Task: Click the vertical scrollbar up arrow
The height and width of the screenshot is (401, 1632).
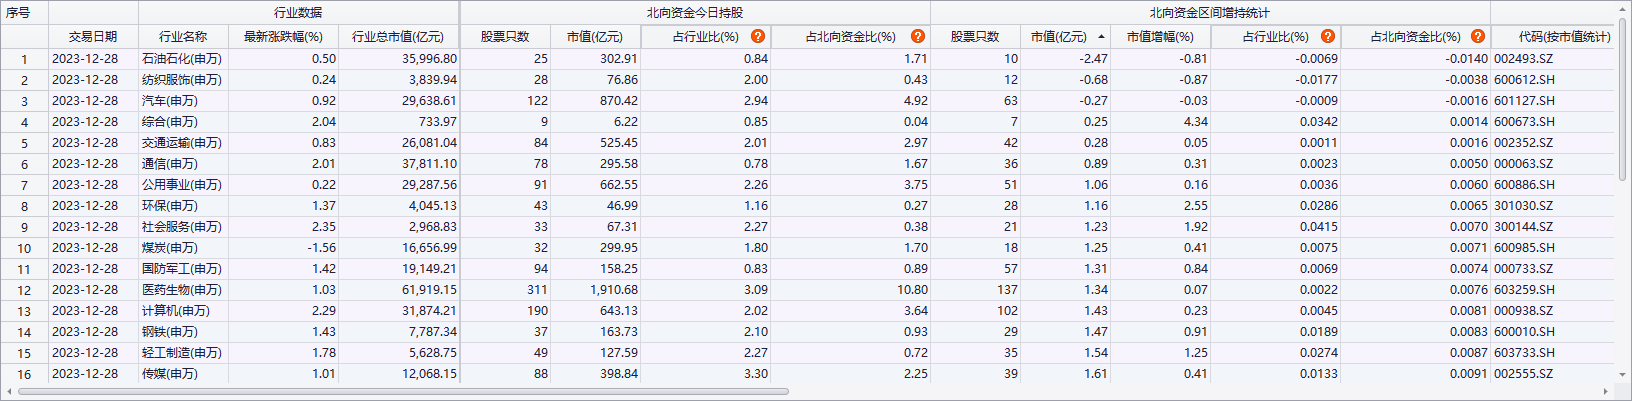Action: (x=1623, y=9)
